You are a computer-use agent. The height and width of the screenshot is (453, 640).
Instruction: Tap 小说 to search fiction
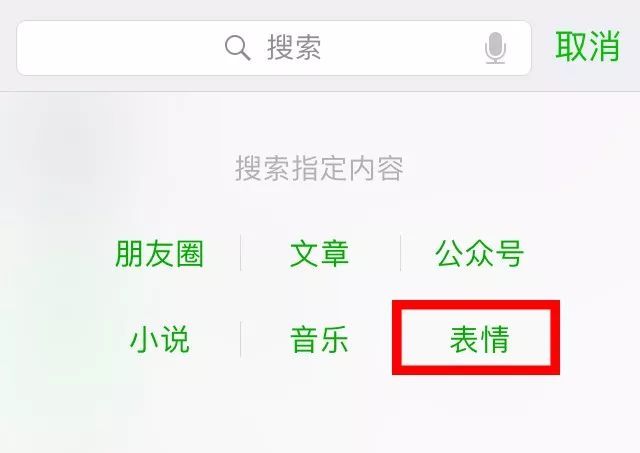coord(160,339)
